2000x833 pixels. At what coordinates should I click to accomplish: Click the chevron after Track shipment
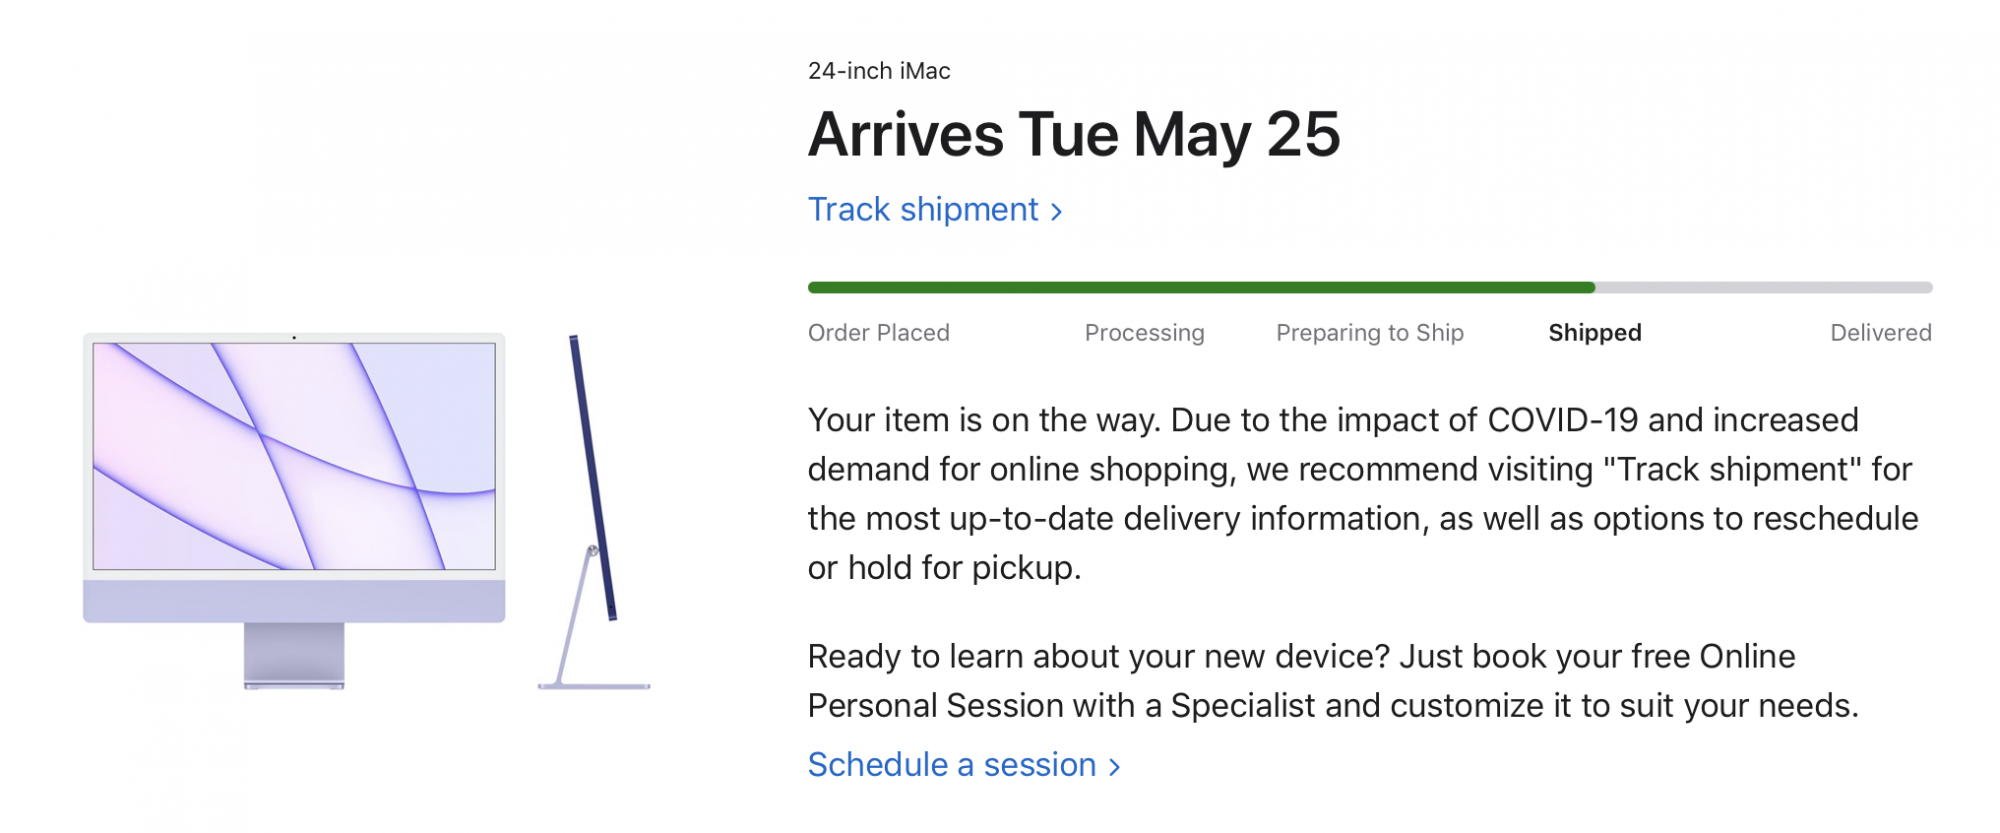[1056, 212]
